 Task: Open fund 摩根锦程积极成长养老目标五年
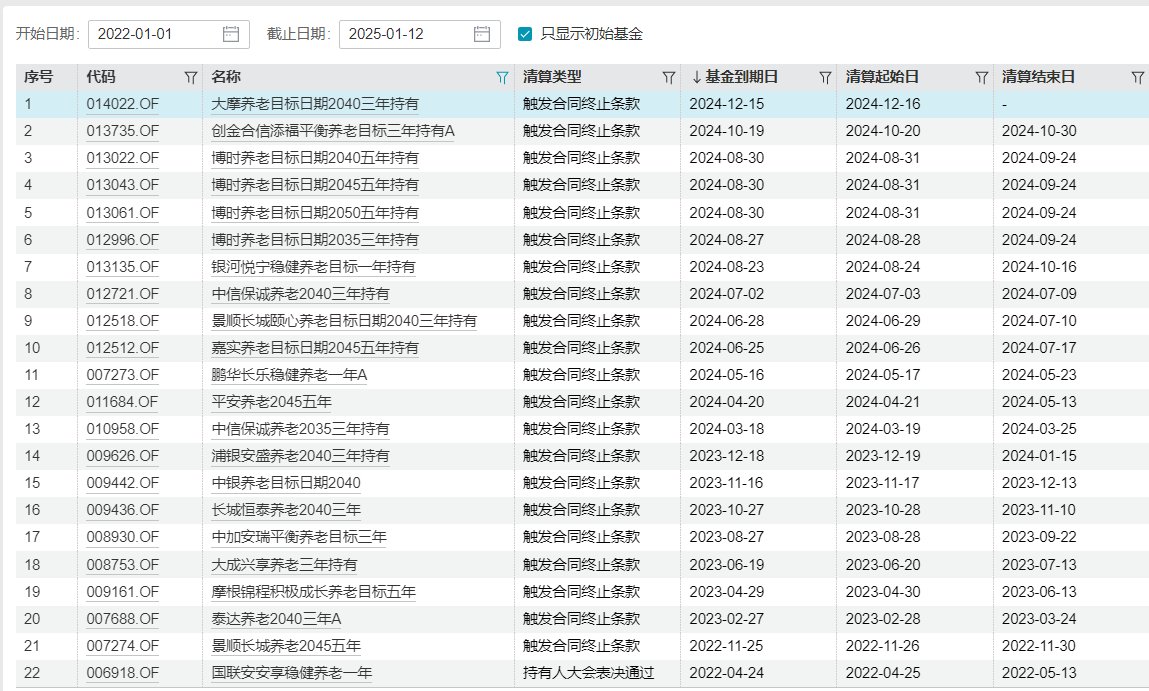pos(314,593)
